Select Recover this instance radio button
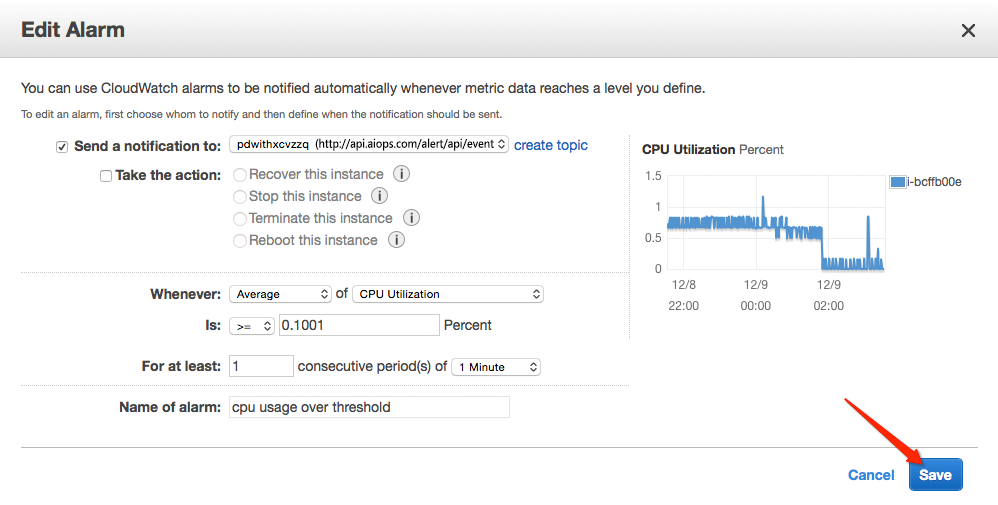The height and width of the screenshot is (505, 998). click(240, 174)
